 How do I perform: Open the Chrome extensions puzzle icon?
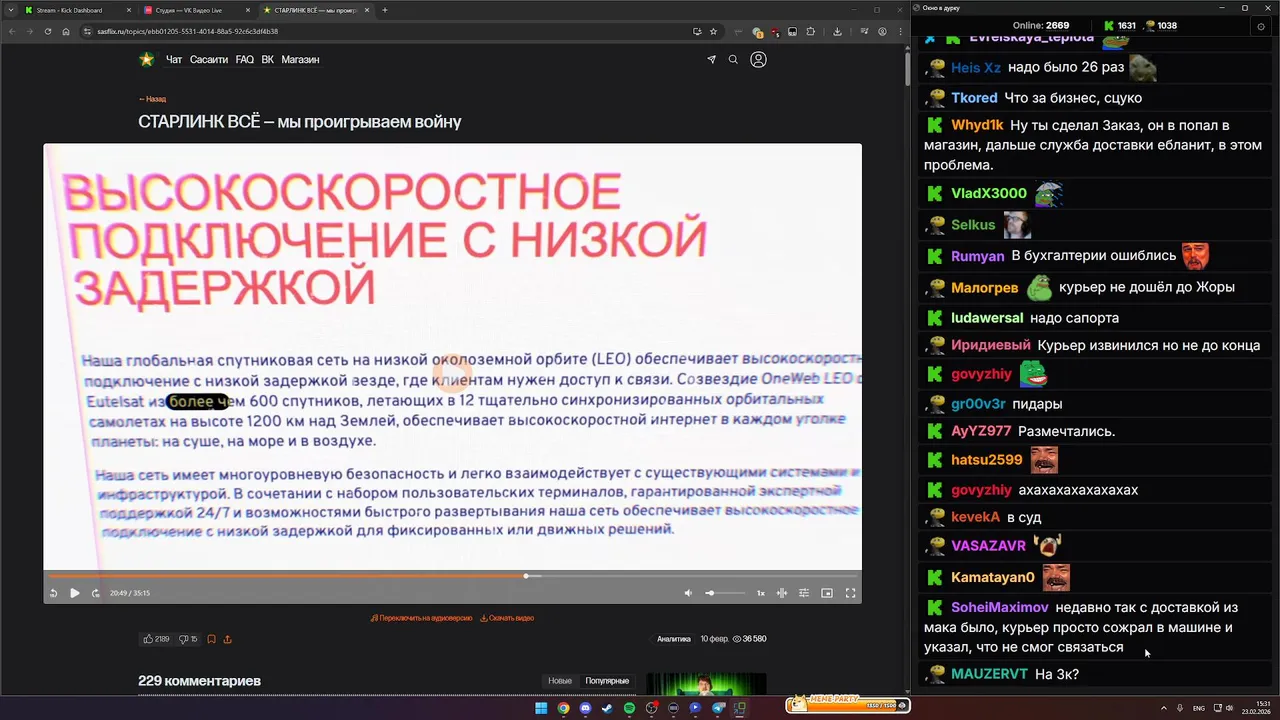pyautogui.click(x=811, y=31)
